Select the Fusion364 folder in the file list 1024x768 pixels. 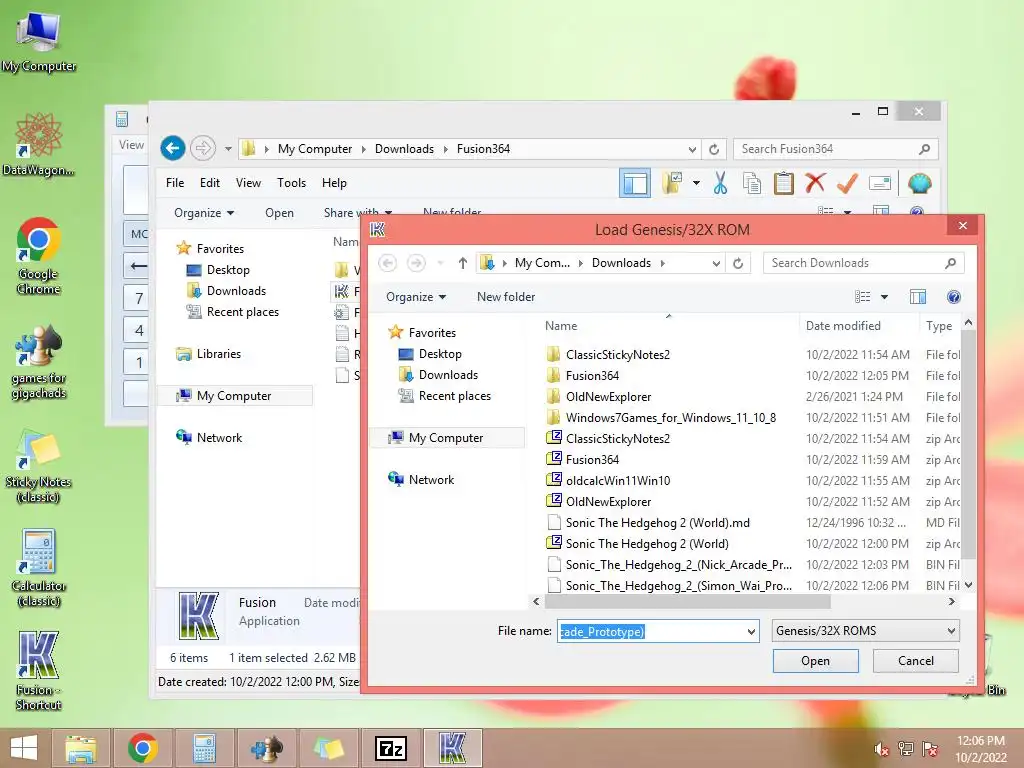pos(592,376)
